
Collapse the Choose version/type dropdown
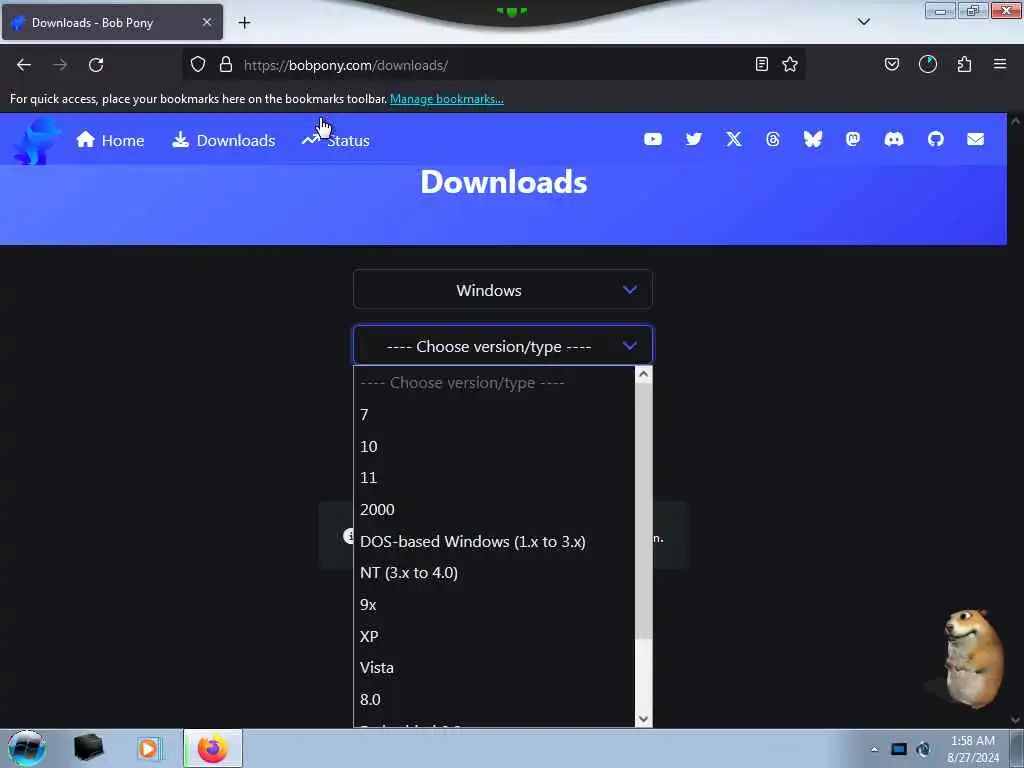pyautogui.click(x=502, y=345)
